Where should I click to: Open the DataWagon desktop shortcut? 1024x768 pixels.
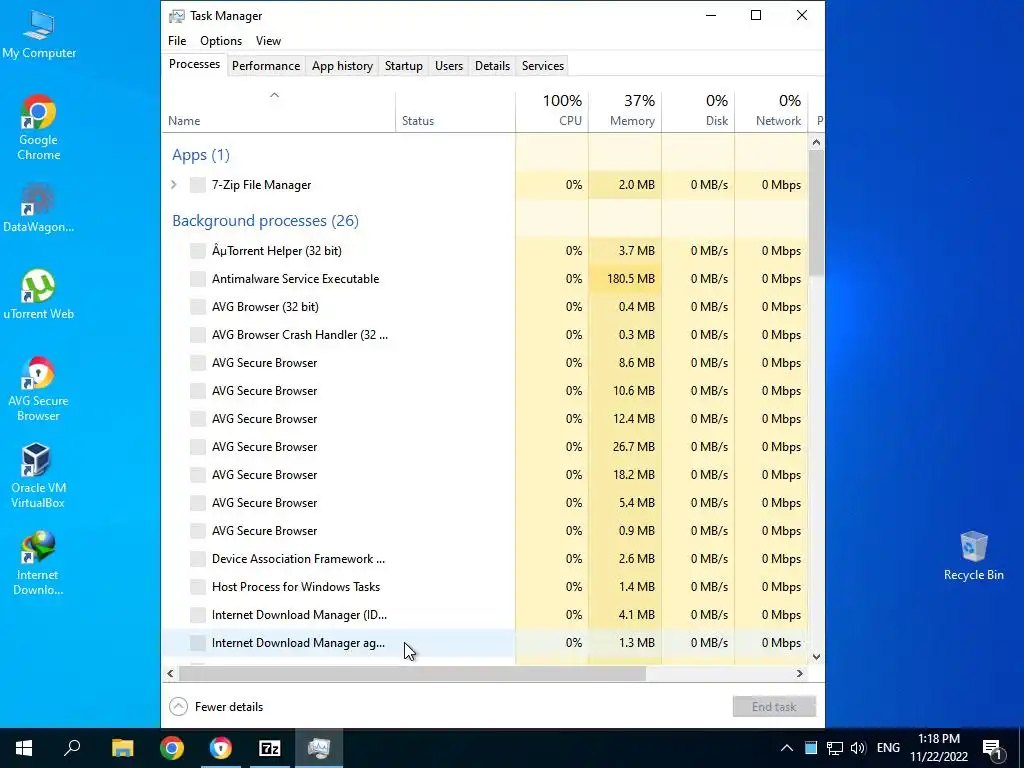pos(39,208)
